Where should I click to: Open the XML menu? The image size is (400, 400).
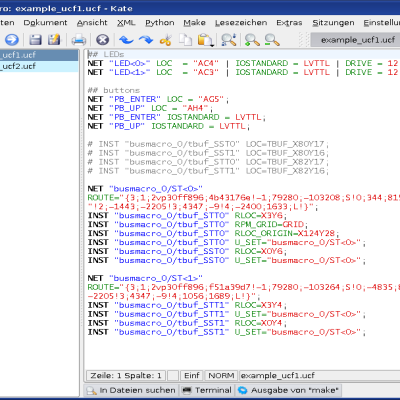click(126, 23)
